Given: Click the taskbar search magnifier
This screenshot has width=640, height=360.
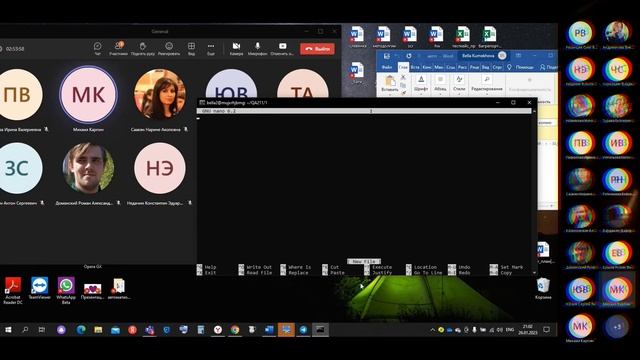Looking at the screenshot, I should point(25,329).
